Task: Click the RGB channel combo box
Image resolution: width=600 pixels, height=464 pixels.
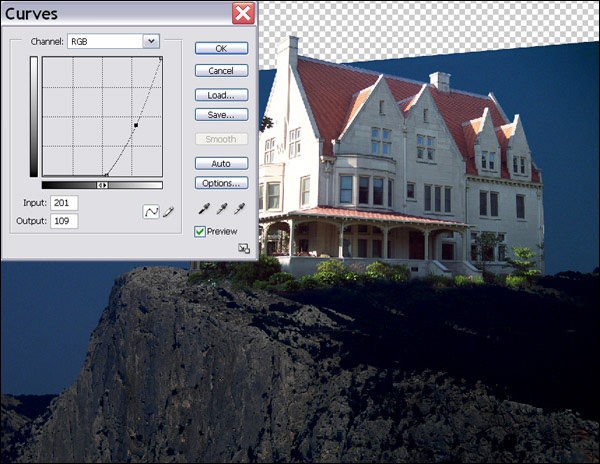Action: click(x=113, y=41)
